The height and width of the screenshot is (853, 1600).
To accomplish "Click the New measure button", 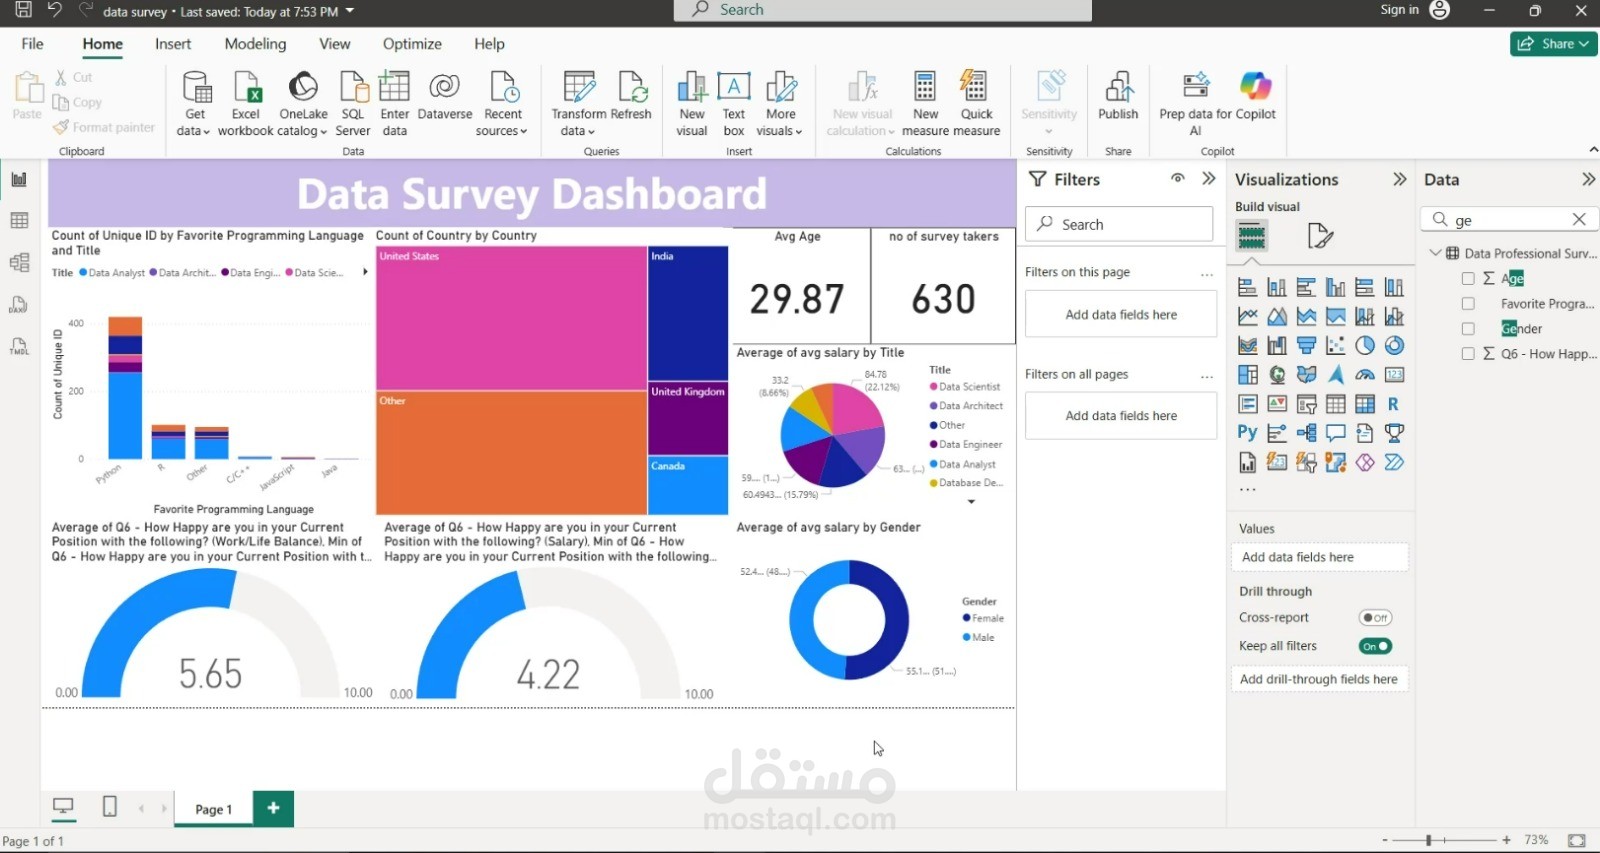I will 926,104.
